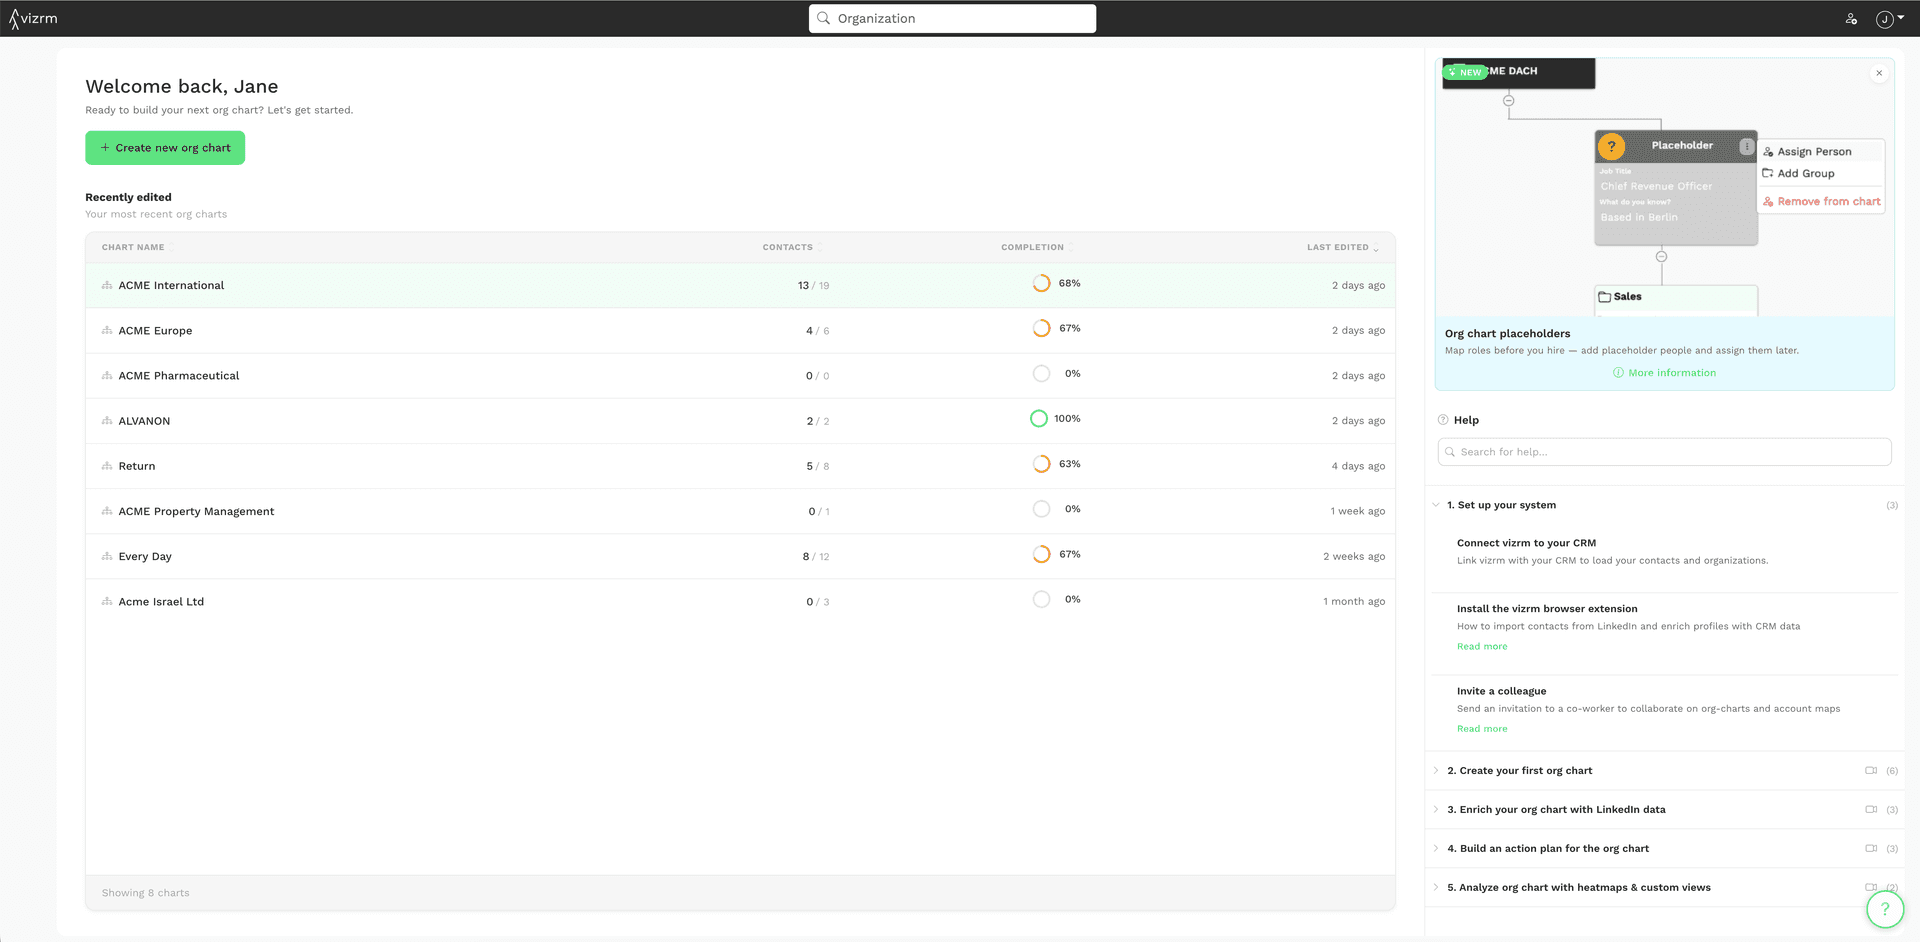This screenshot has width=1920, height=942.
Task: Open the ALVANON chart
Action: pyautogui.click(x=144, y=420)
